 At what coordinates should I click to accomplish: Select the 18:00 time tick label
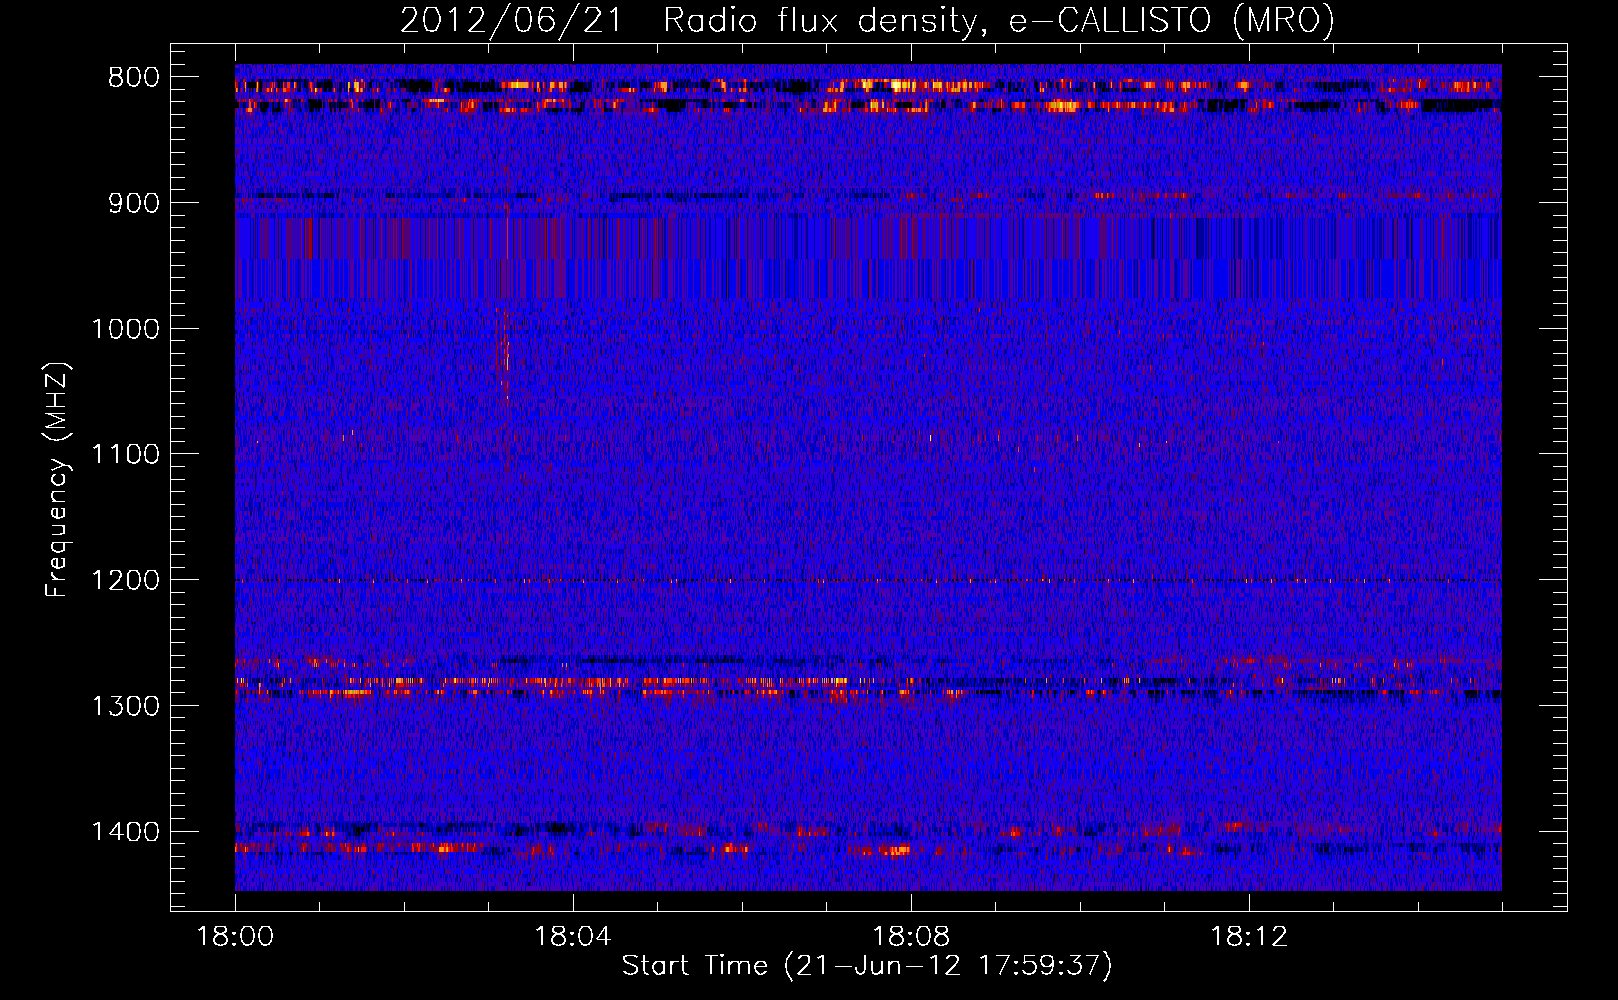235,937
